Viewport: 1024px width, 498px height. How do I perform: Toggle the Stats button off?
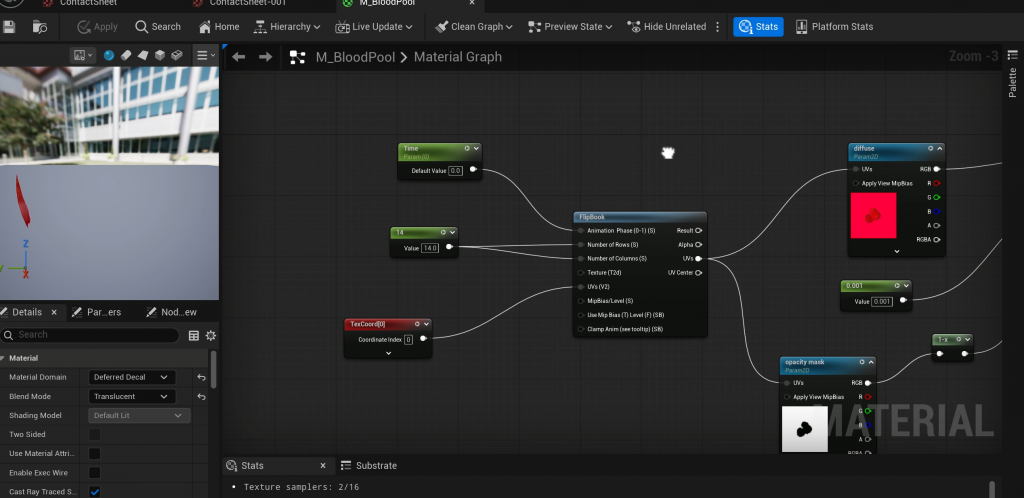(x=757, y=27)
